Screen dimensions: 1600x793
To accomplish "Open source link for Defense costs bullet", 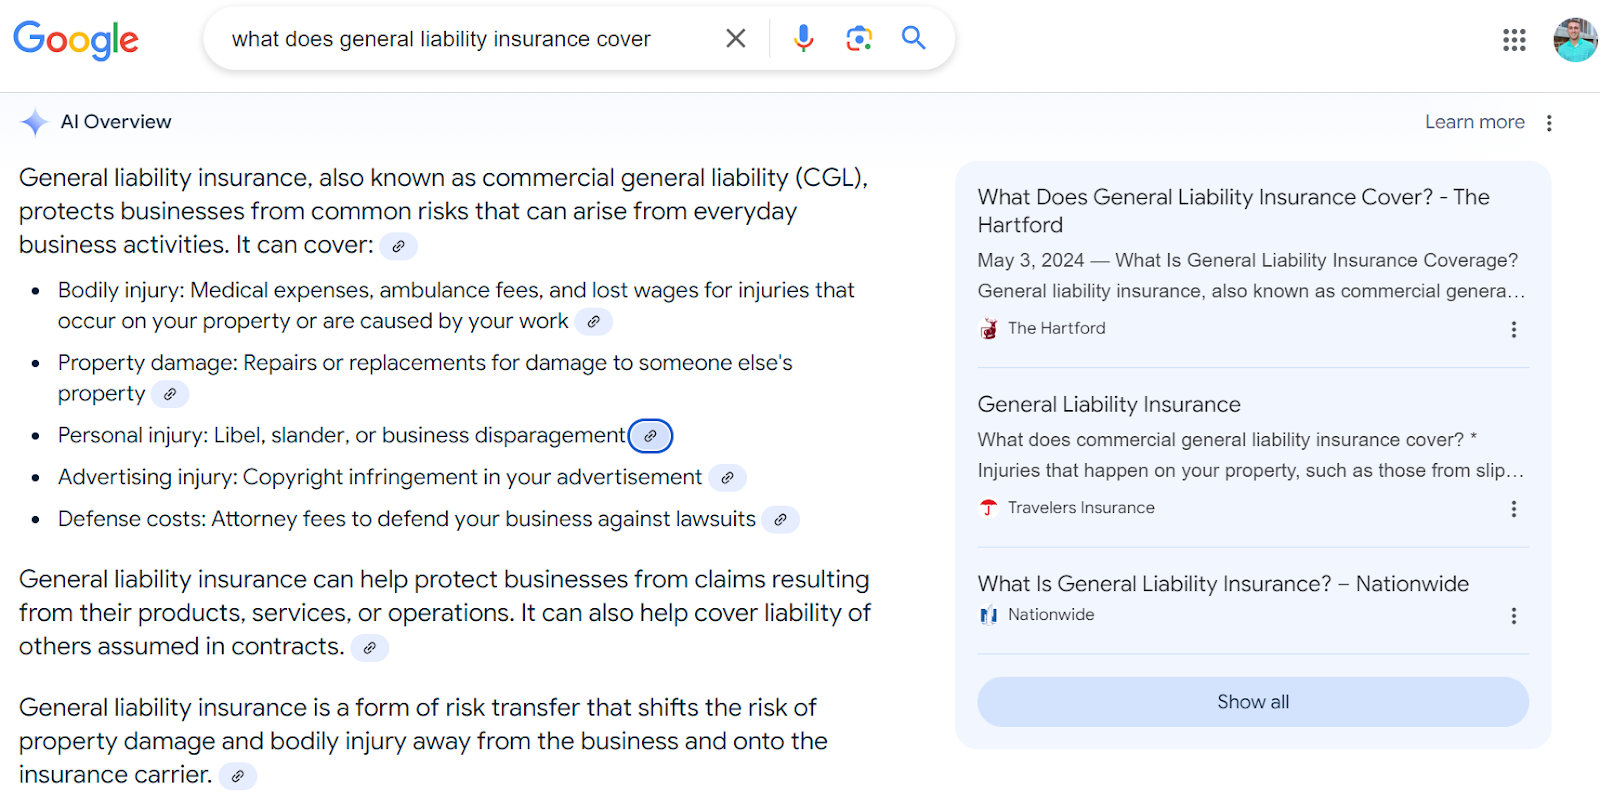I will click(x=780, y=520).
